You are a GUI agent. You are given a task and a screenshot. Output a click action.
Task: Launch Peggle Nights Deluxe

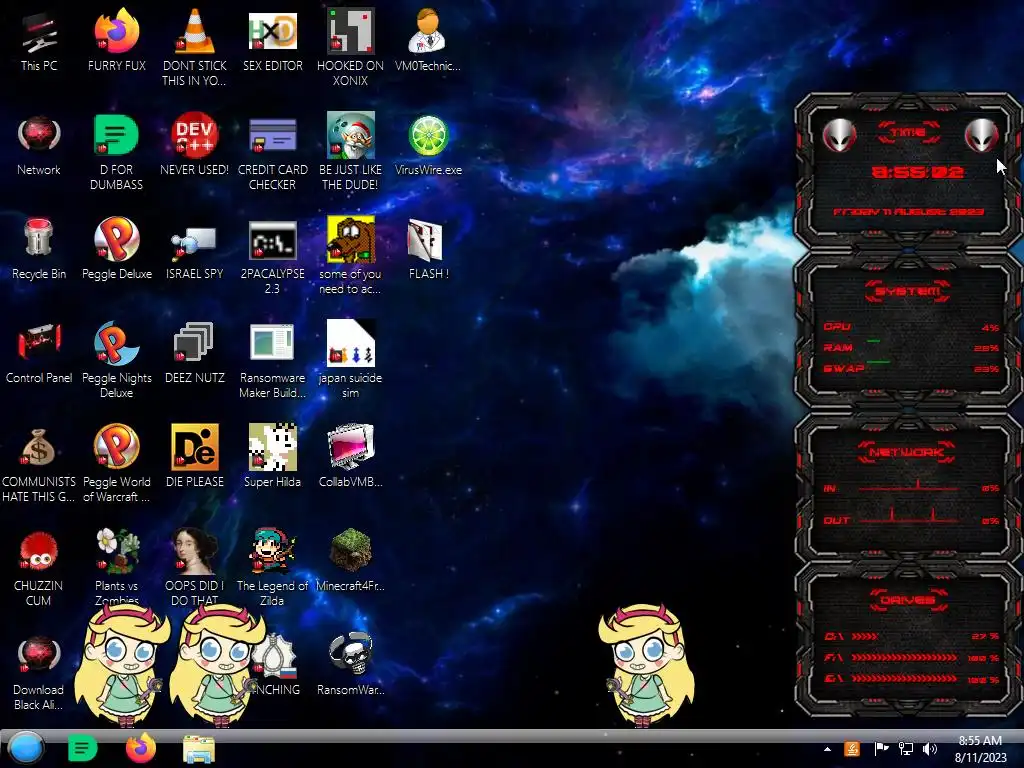(117, 359)
